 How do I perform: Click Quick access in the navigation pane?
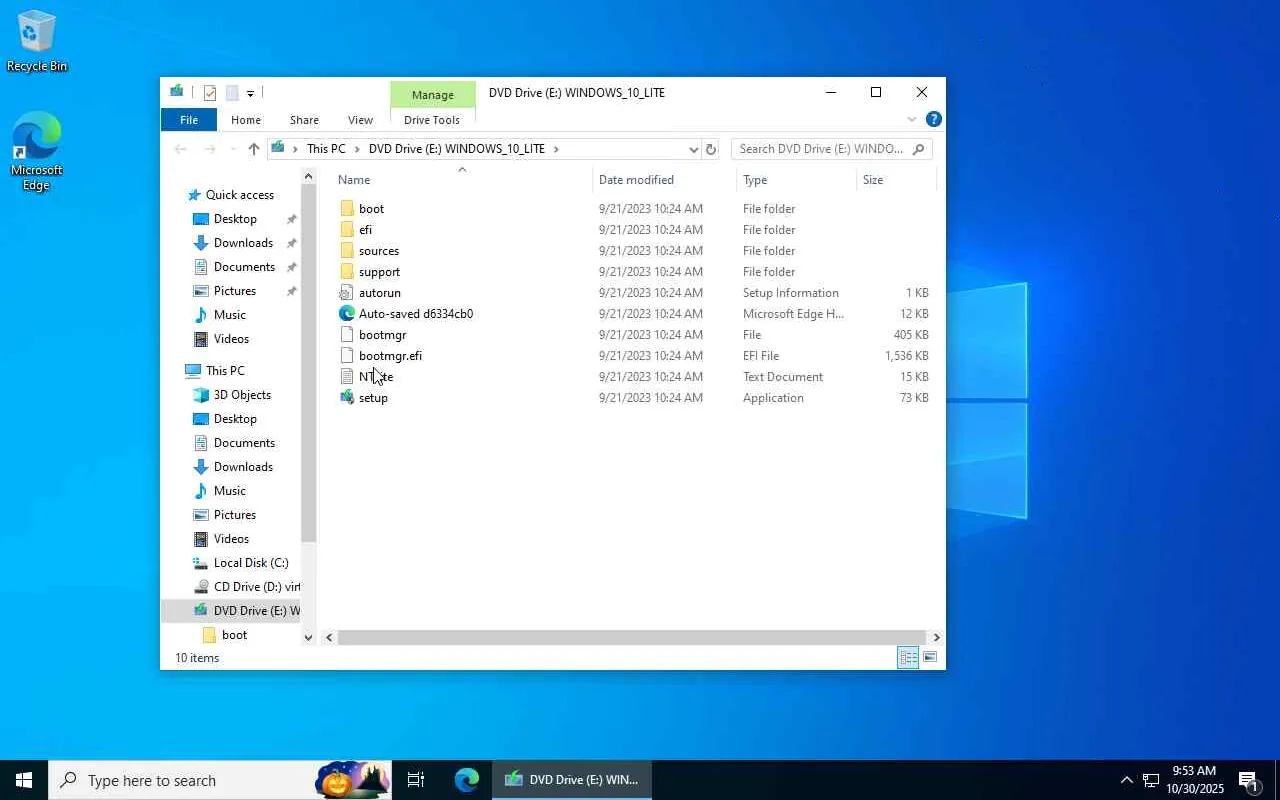coord(239,195)
